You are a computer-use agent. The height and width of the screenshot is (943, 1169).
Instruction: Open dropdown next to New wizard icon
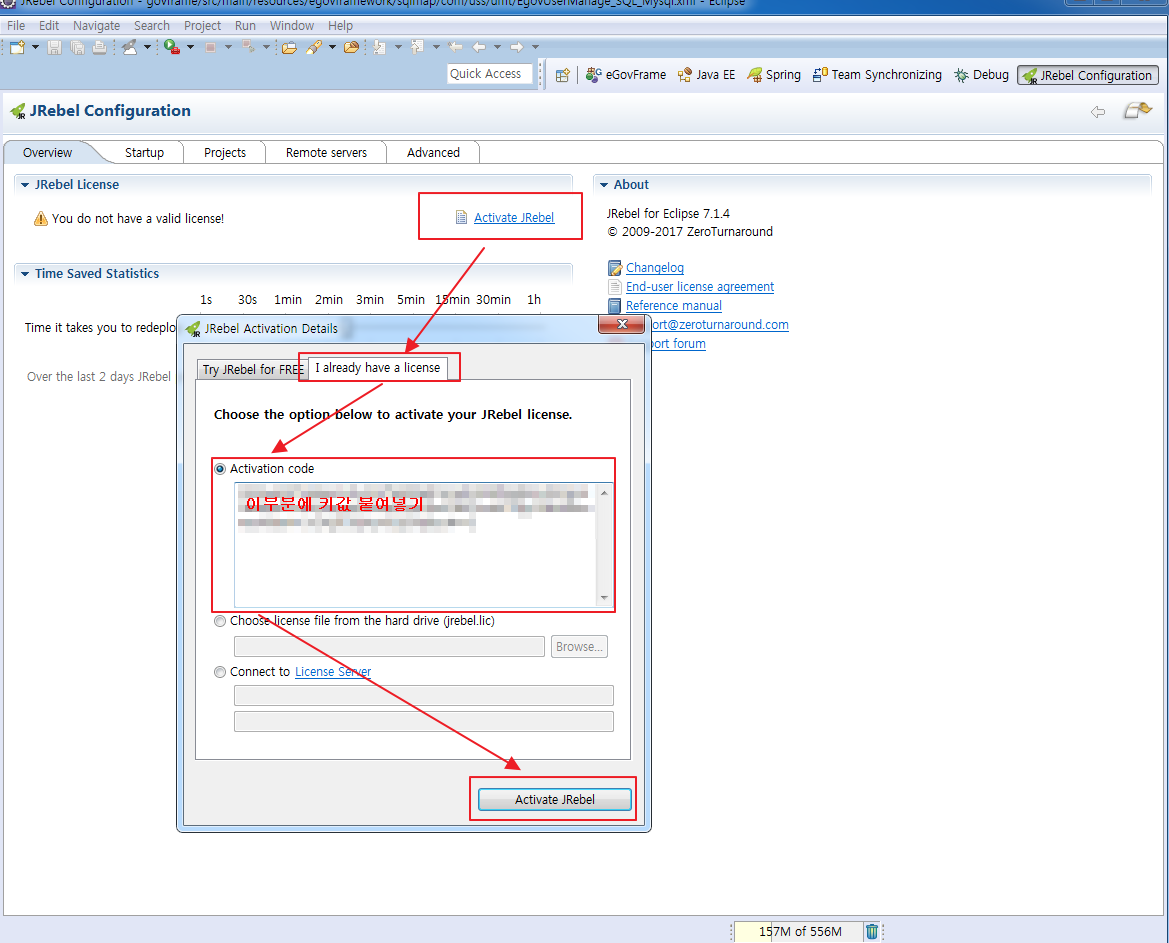(35, 47)
